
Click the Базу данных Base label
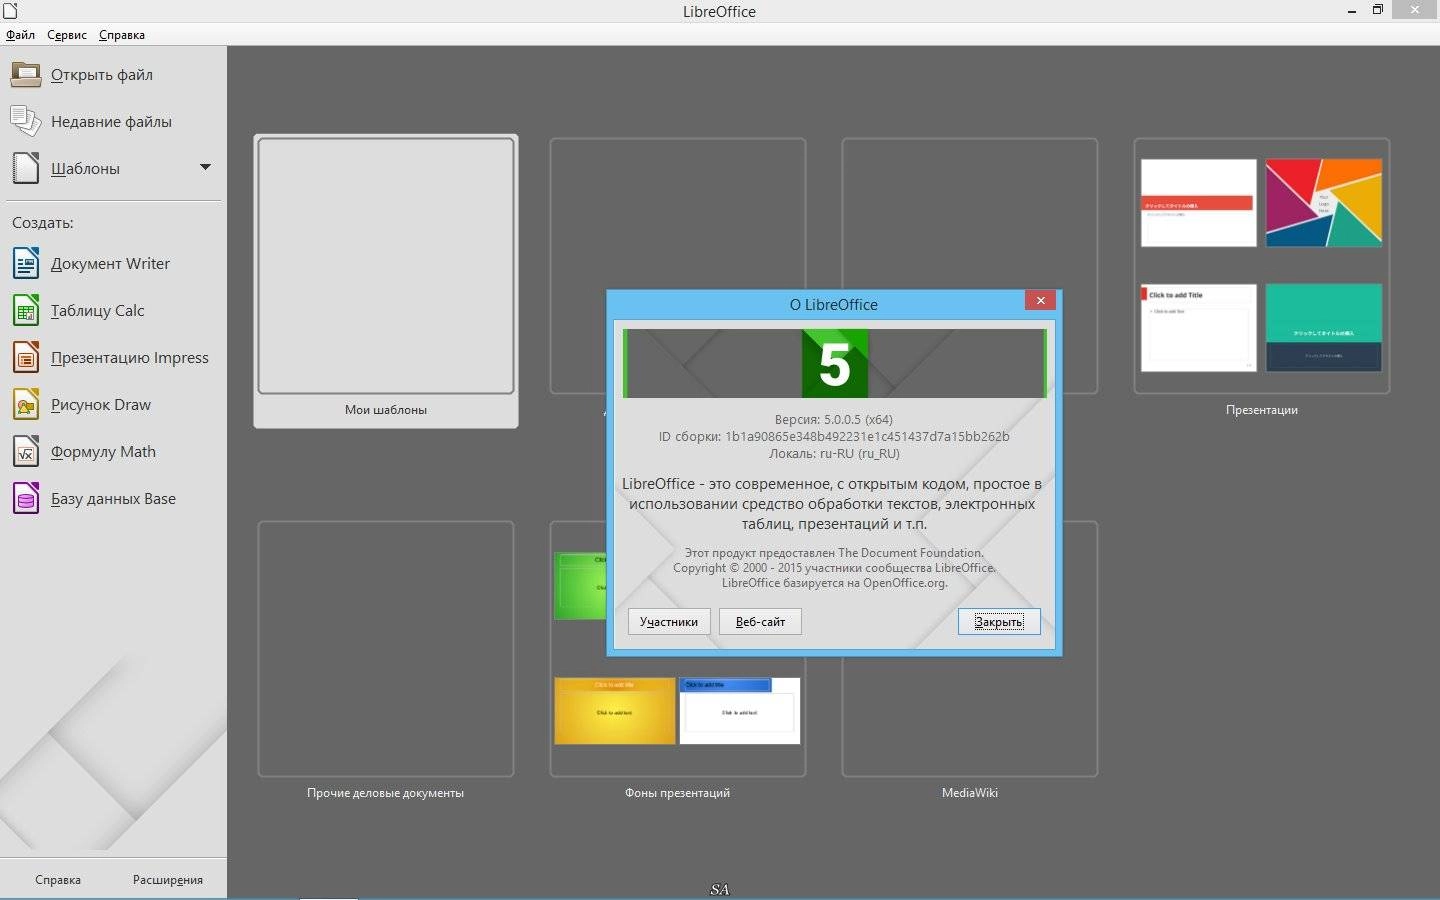click(113, 499)
